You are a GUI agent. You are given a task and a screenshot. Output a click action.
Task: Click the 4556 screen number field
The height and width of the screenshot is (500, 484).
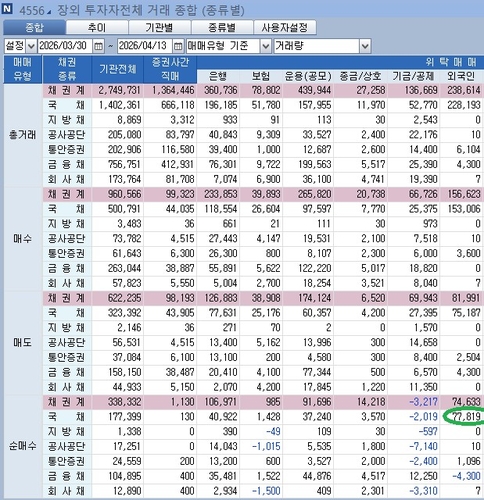coord(32,11)
